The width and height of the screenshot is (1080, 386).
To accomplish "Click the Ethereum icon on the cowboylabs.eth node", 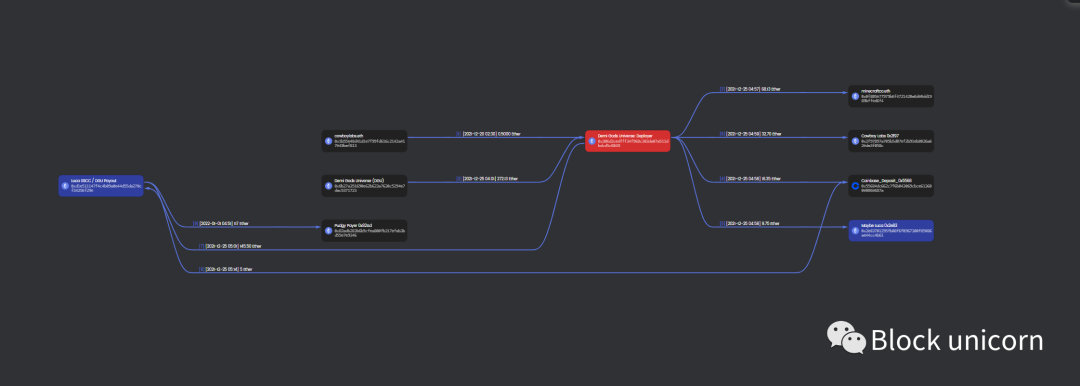I will point(329,141).
